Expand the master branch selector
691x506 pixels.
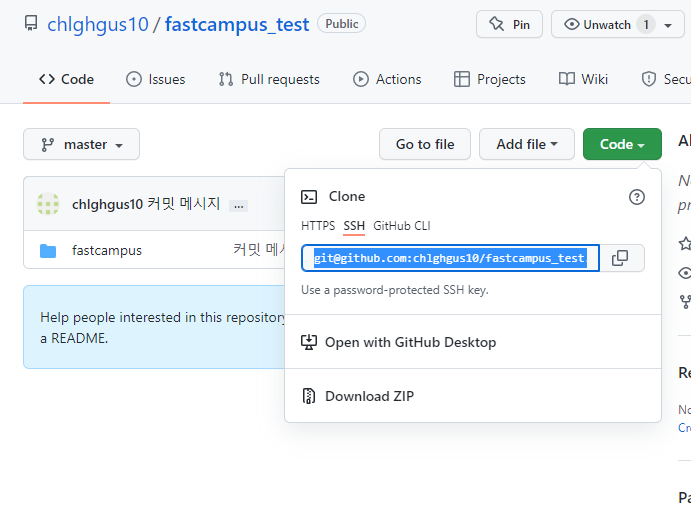coord(82,144)
